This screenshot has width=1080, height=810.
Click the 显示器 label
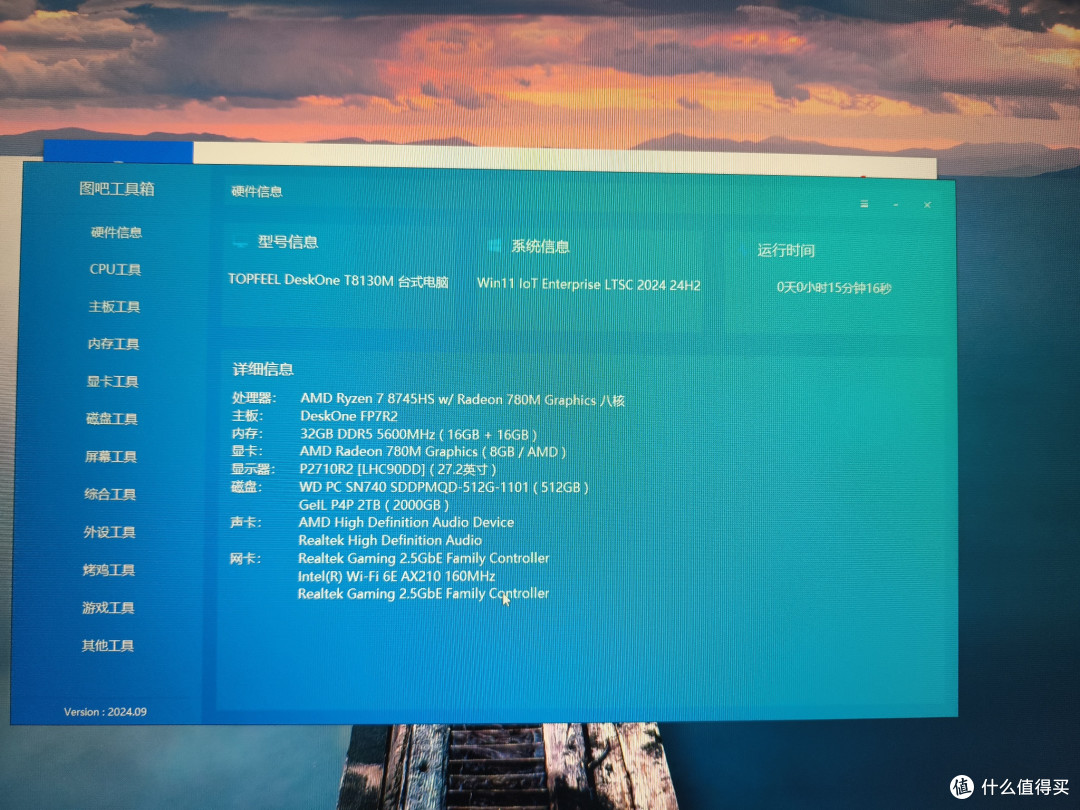click(253, 469)
